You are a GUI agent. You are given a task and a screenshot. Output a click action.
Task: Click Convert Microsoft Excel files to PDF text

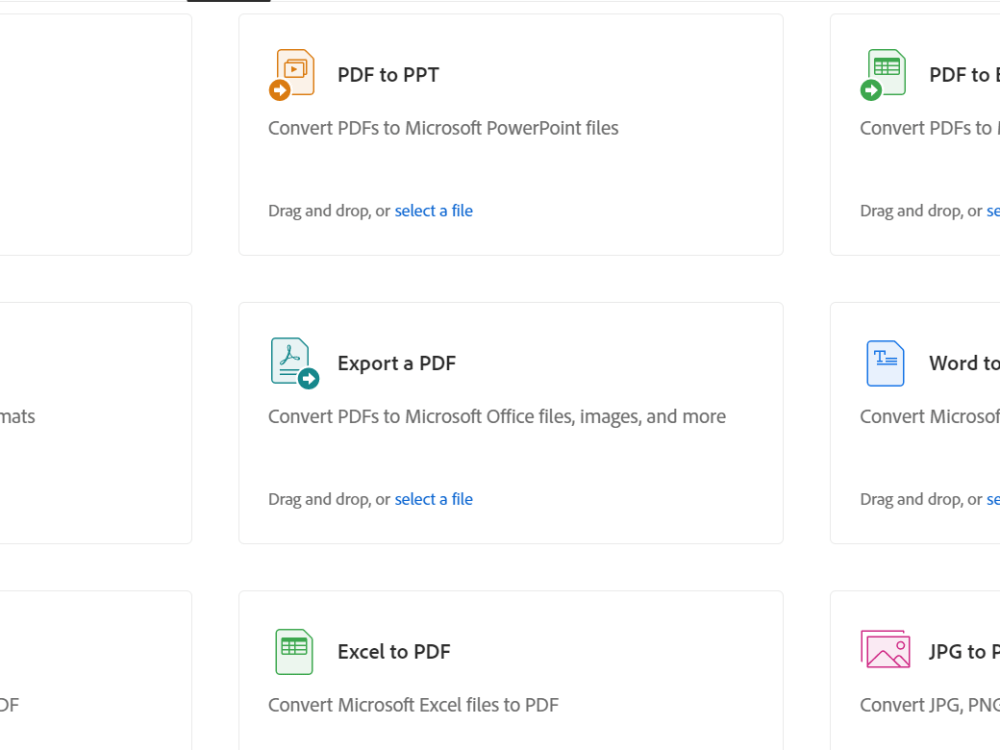(413, 705)
